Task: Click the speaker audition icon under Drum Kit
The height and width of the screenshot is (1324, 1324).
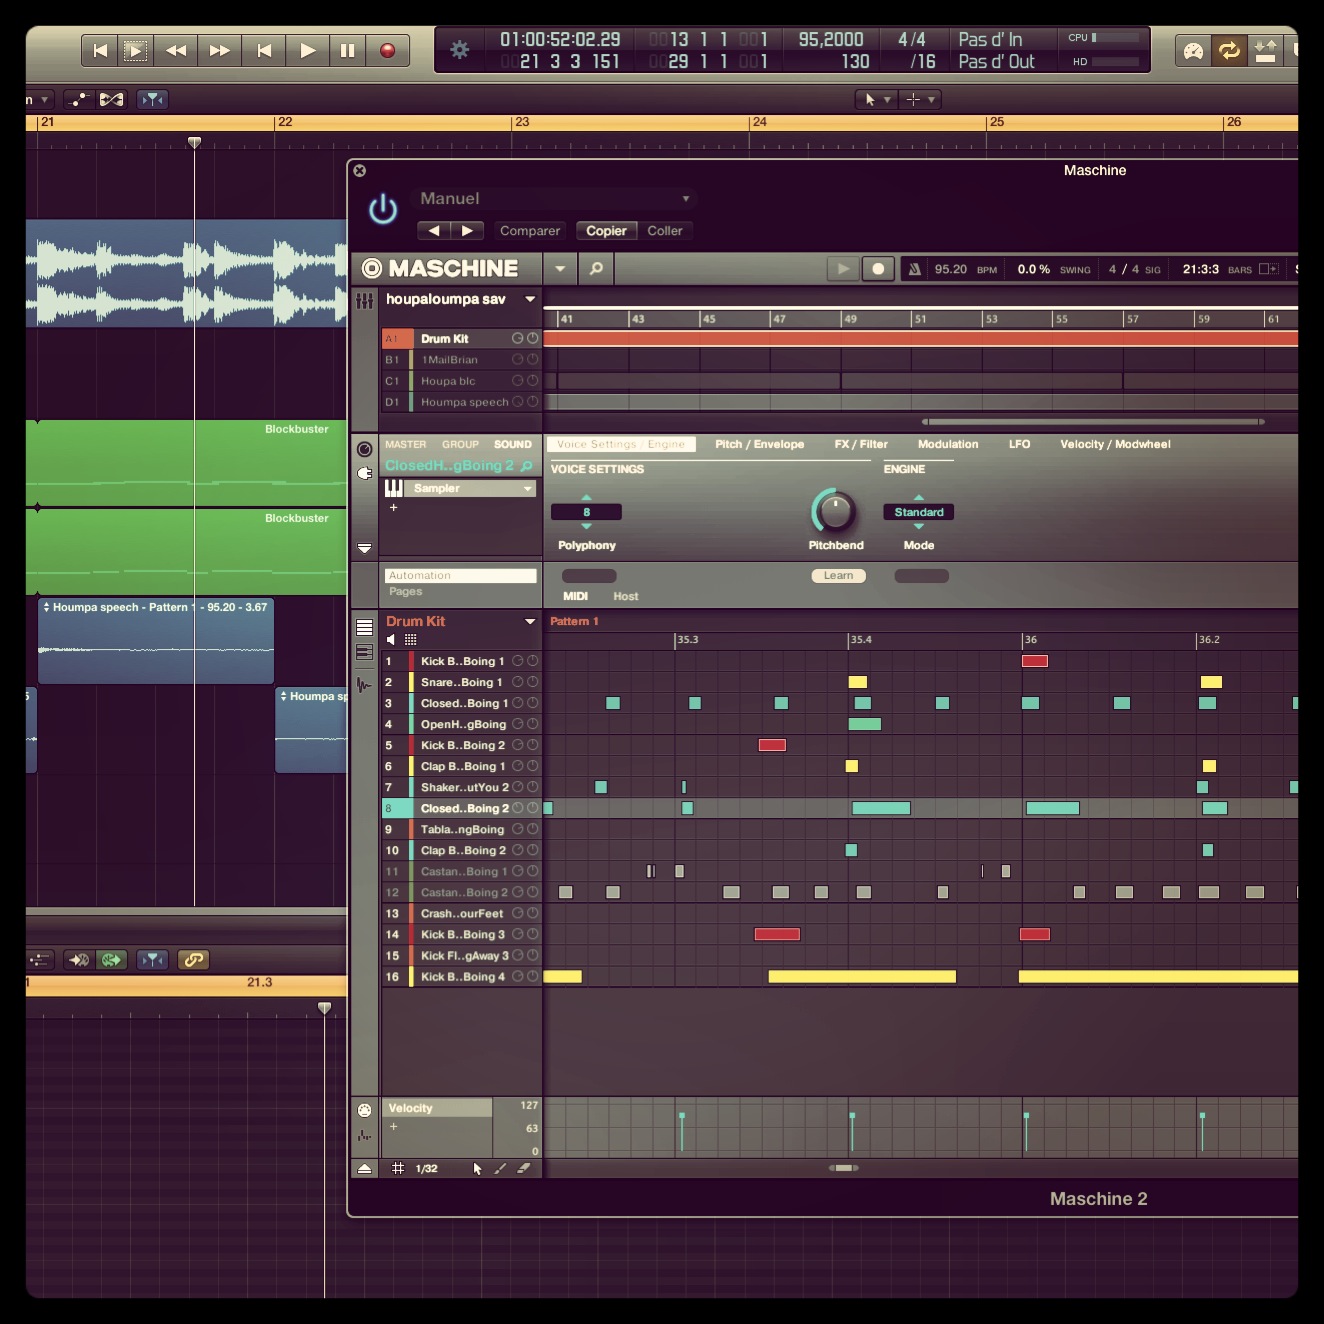Action: (x=391, y=640)
